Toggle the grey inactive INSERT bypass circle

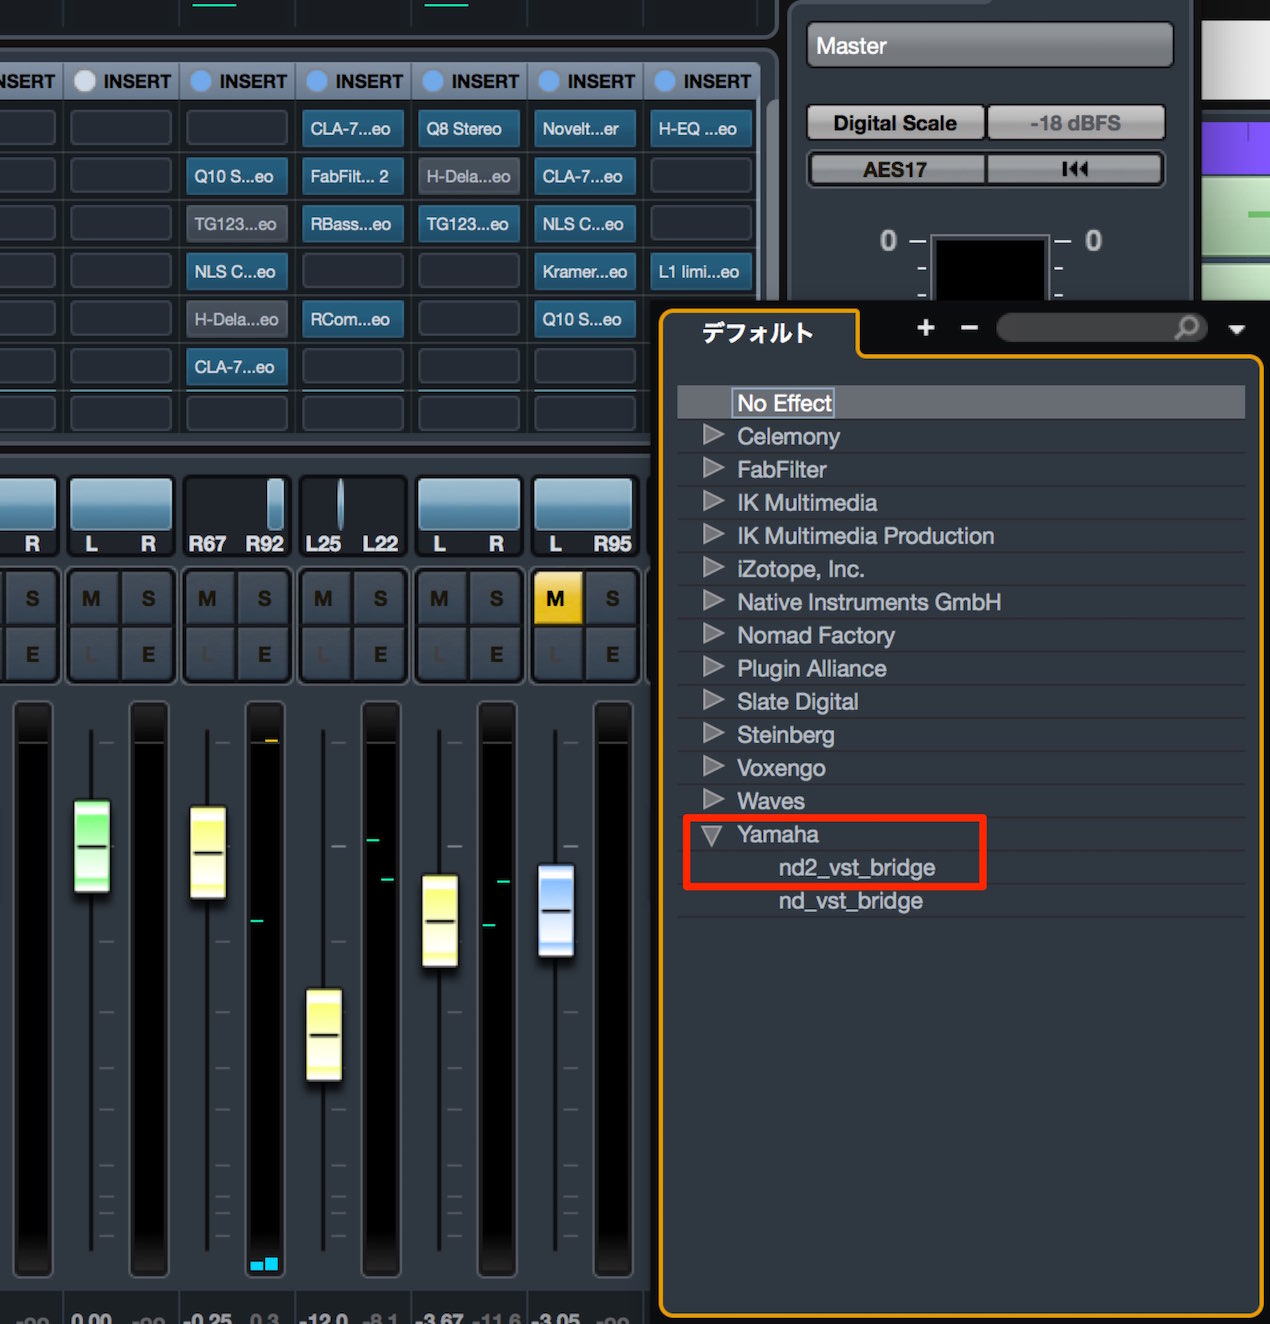(85, 81)
